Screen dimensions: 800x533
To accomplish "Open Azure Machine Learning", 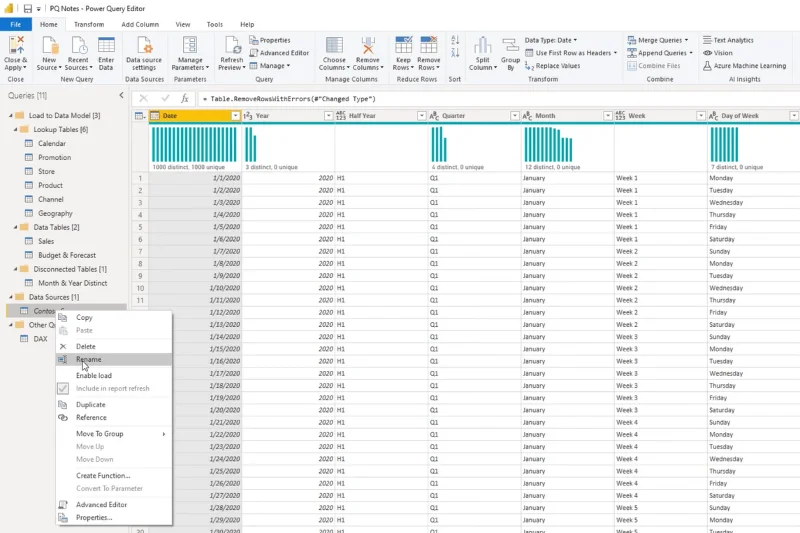I will point(744,66).
